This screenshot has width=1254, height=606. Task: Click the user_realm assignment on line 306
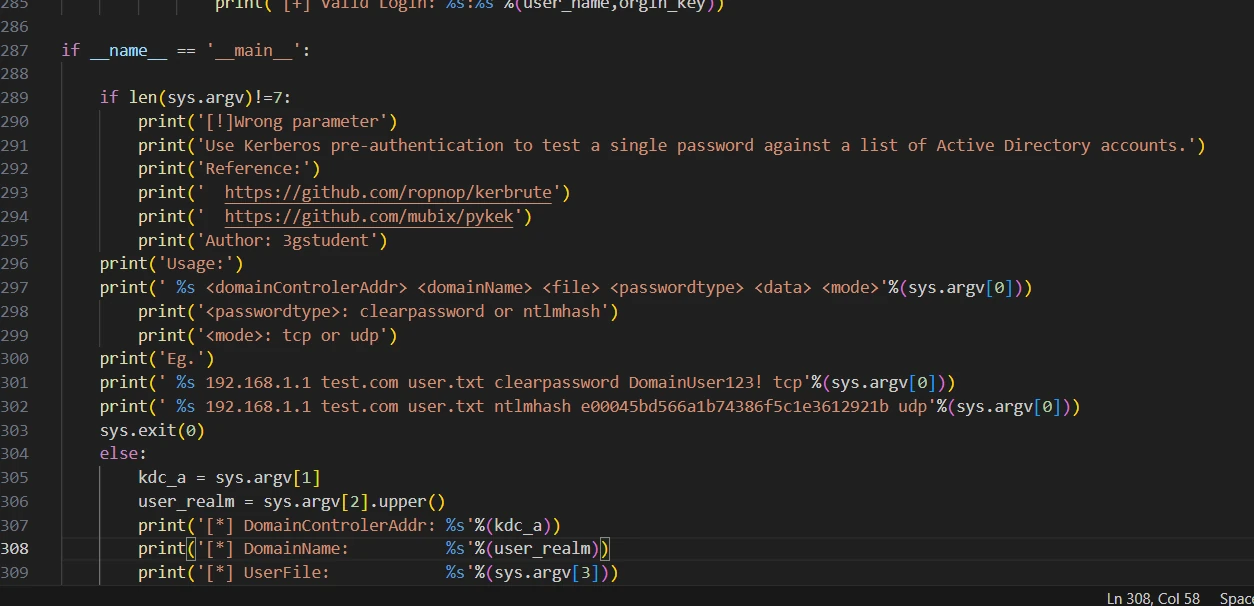(x=291, y=502)
